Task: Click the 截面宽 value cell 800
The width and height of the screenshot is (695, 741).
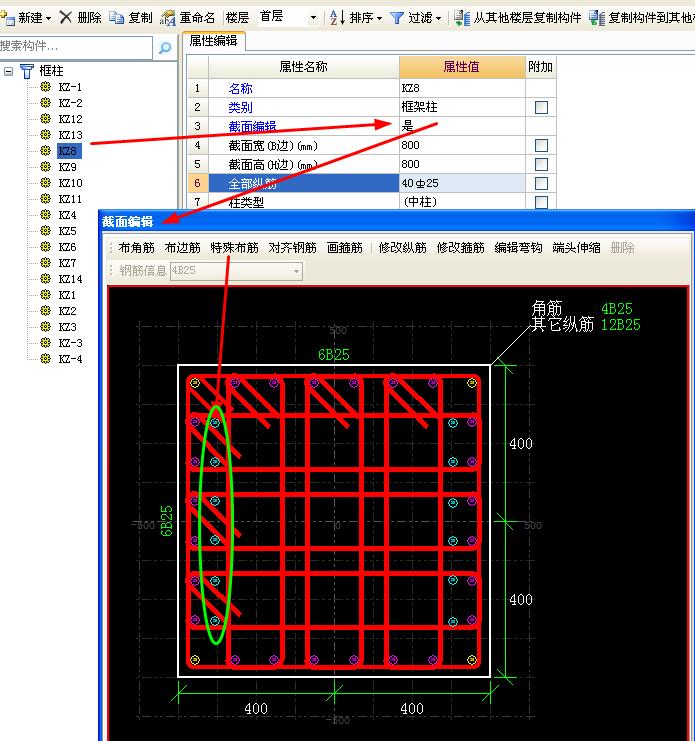Action: click(x=462, y=145)
